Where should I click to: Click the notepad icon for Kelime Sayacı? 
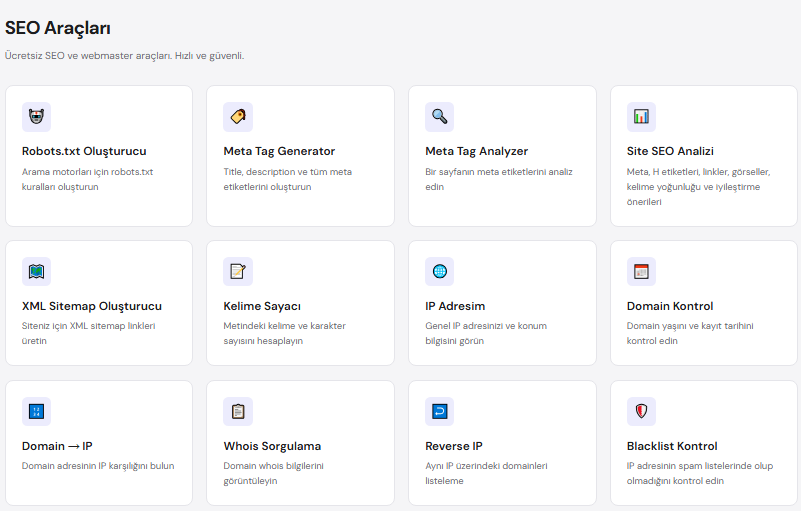(238, 271)
